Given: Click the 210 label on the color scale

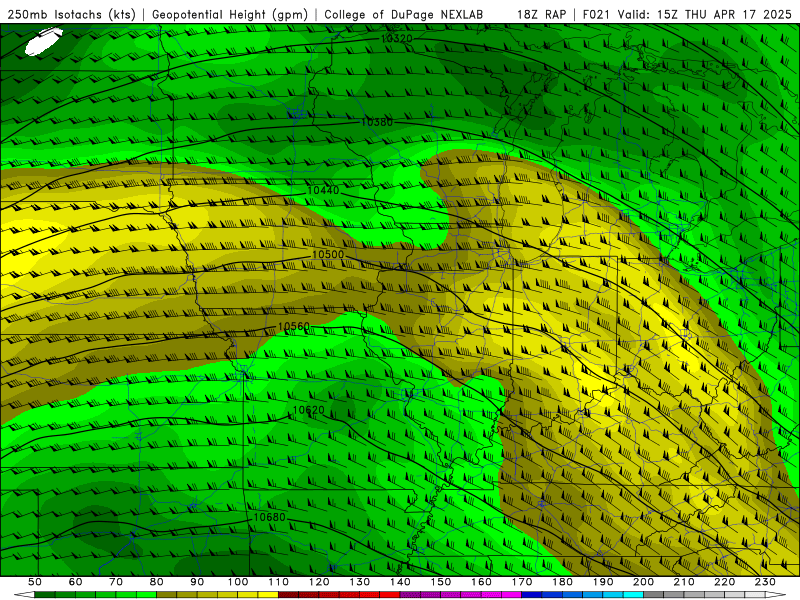Looking at the screenshot, I should tap(684, 582).
